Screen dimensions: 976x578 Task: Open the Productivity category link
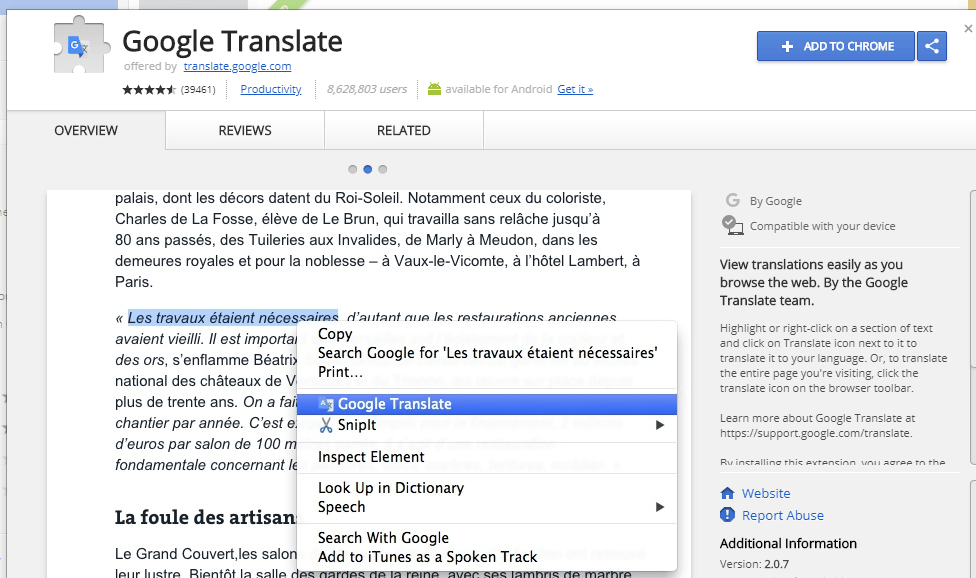tap(271, 89)
